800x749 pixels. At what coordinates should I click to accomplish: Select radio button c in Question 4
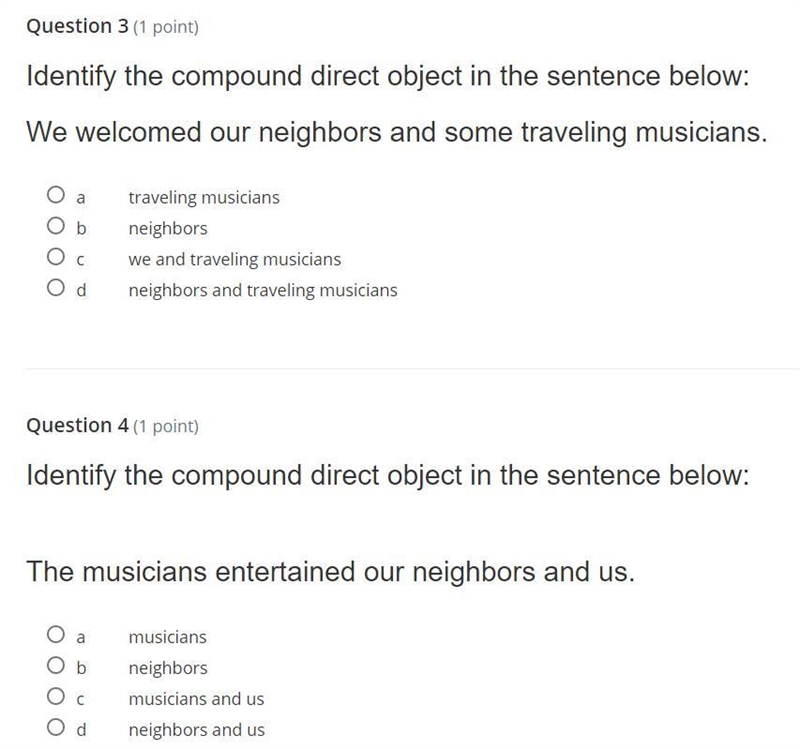click(x=56, y=696)
